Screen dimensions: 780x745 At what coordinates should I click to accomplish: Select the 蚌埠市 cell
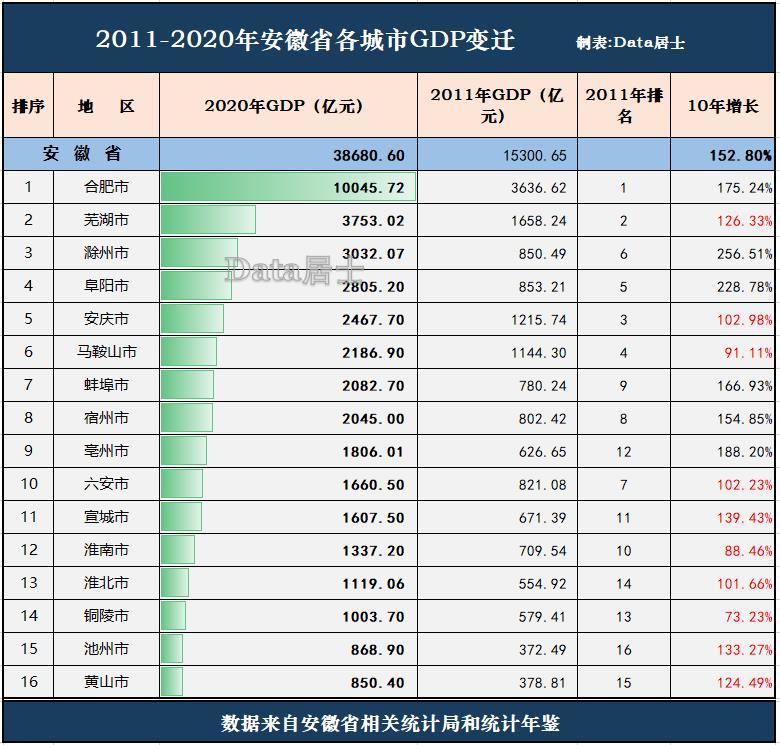pyautogui.click(x=106, y=385)
